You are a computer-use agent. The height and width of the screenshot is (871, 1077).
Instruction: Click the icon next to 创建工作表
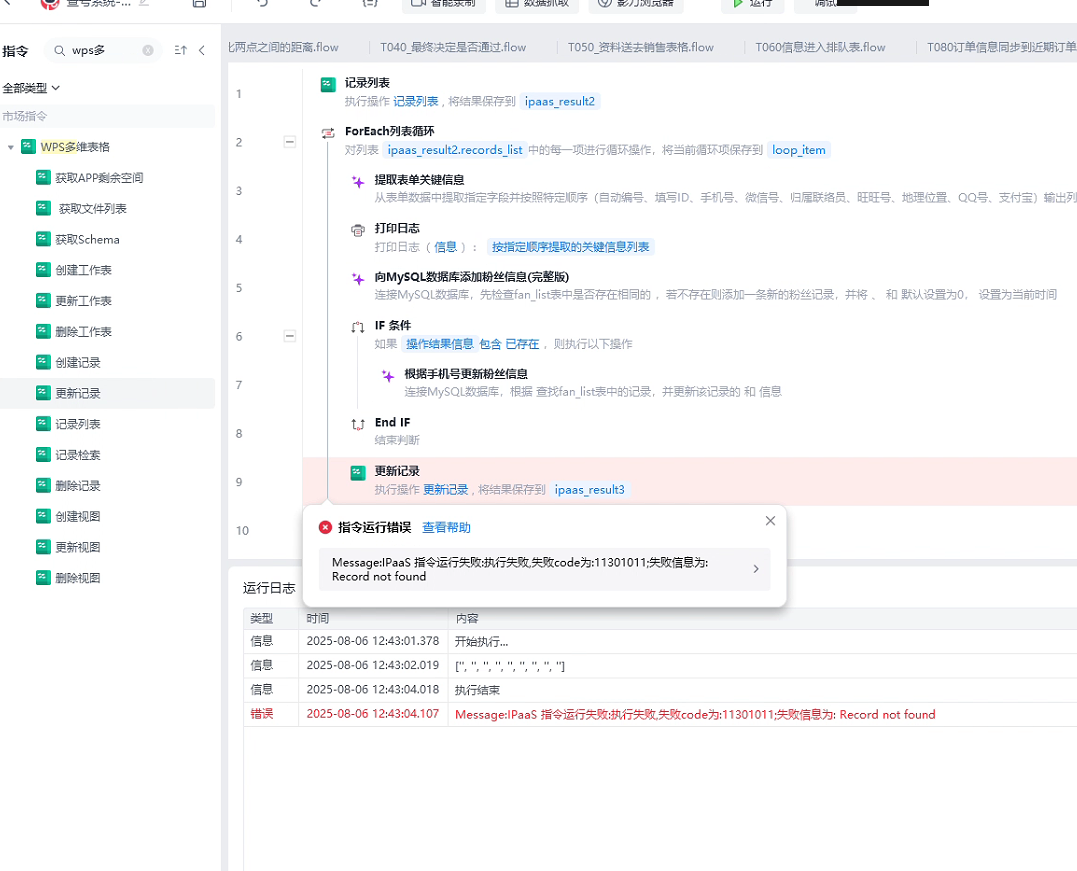pyautogui.click(x=43, y=269)
